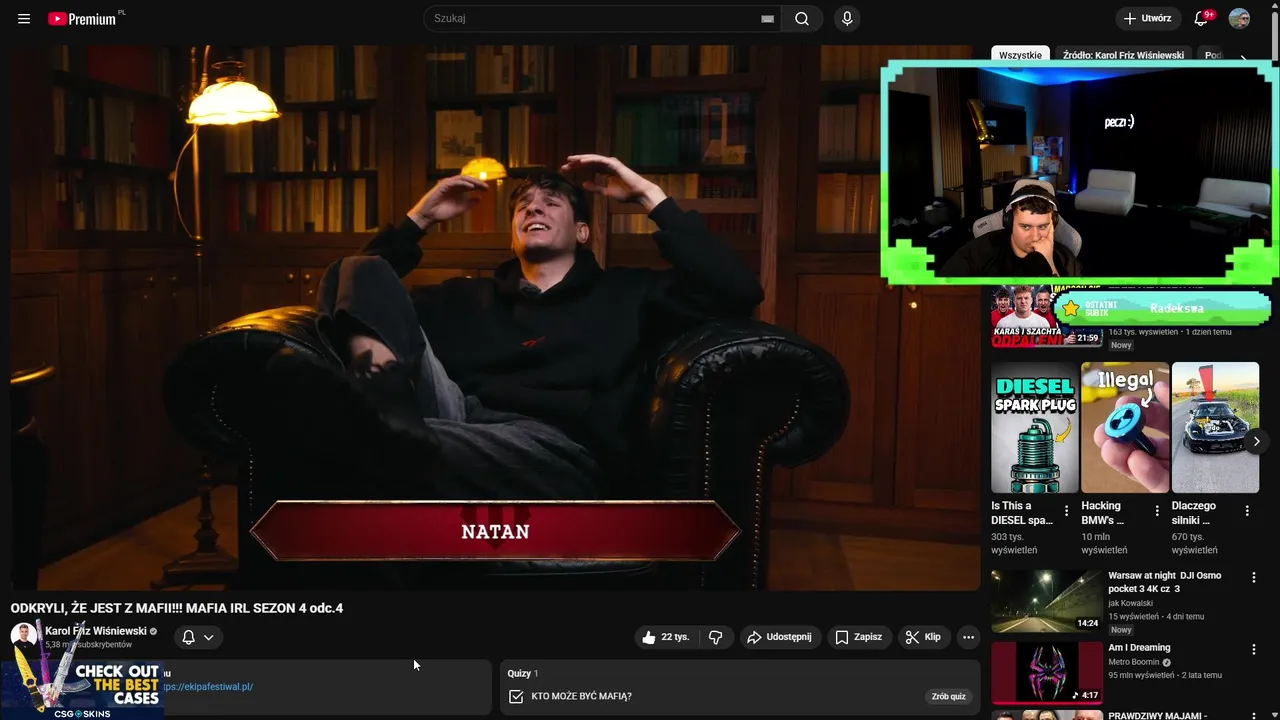Save video with Zapisz button
The height and width of the screenshot is (720, 1280).
pyautogui.click(x=859, y=637)
